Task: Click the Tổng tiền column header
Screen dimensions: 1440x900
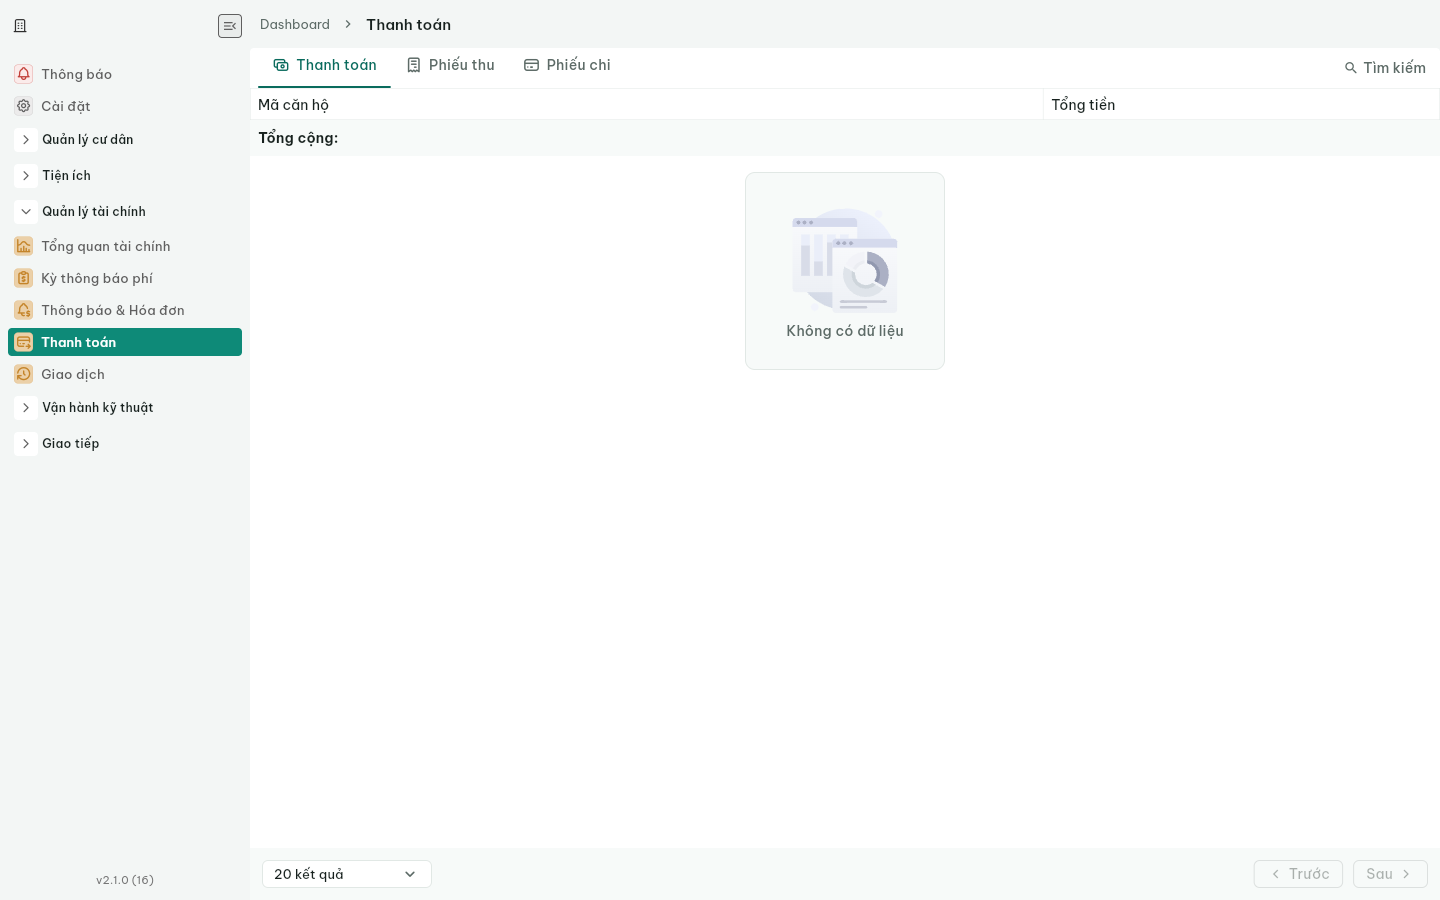Action: tap(1241, 105)
